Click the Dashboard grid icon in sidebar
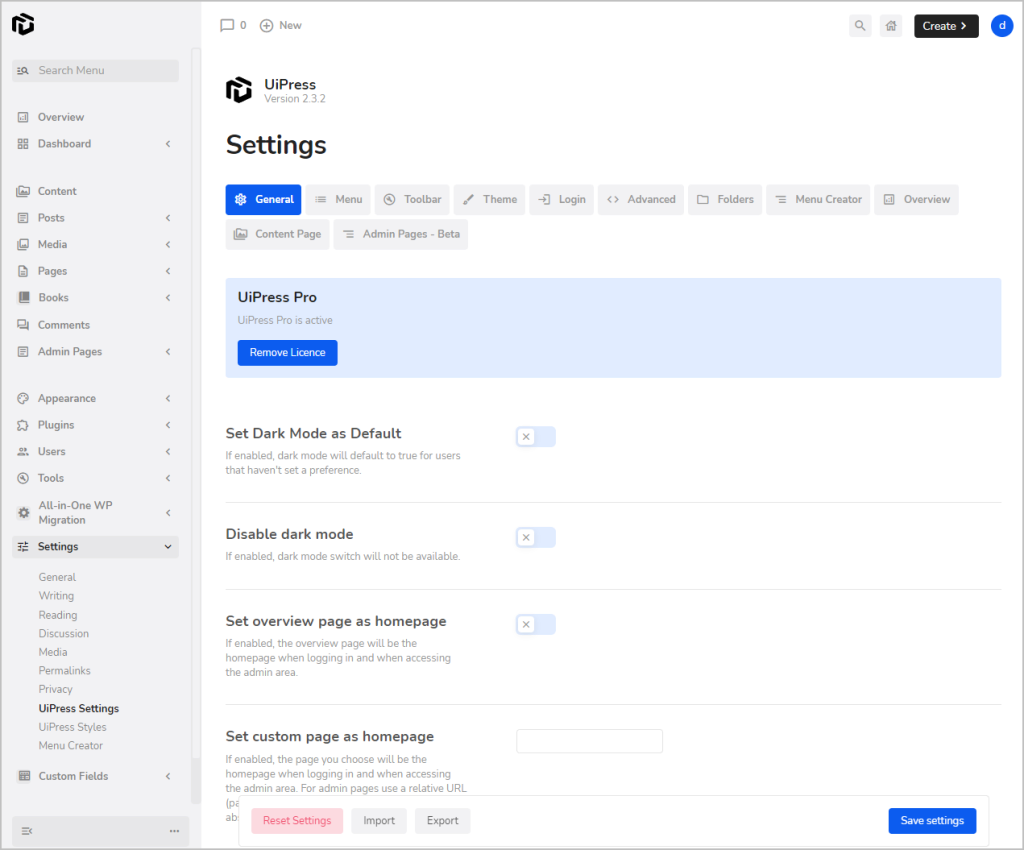The image size is (1024, 850). point(23,144)
